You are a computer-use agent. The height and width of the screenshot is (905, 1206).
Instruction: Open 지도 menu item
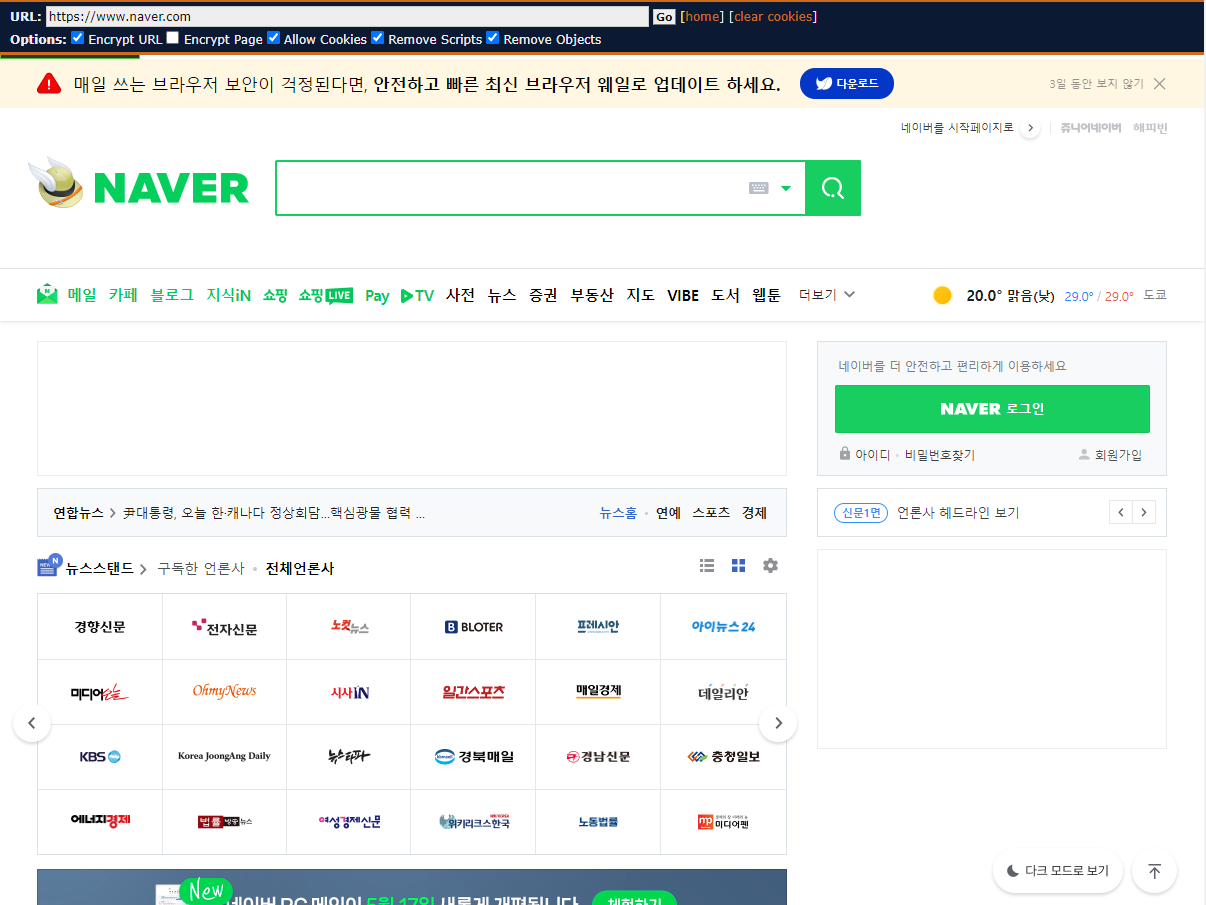(x=641, y=295)
